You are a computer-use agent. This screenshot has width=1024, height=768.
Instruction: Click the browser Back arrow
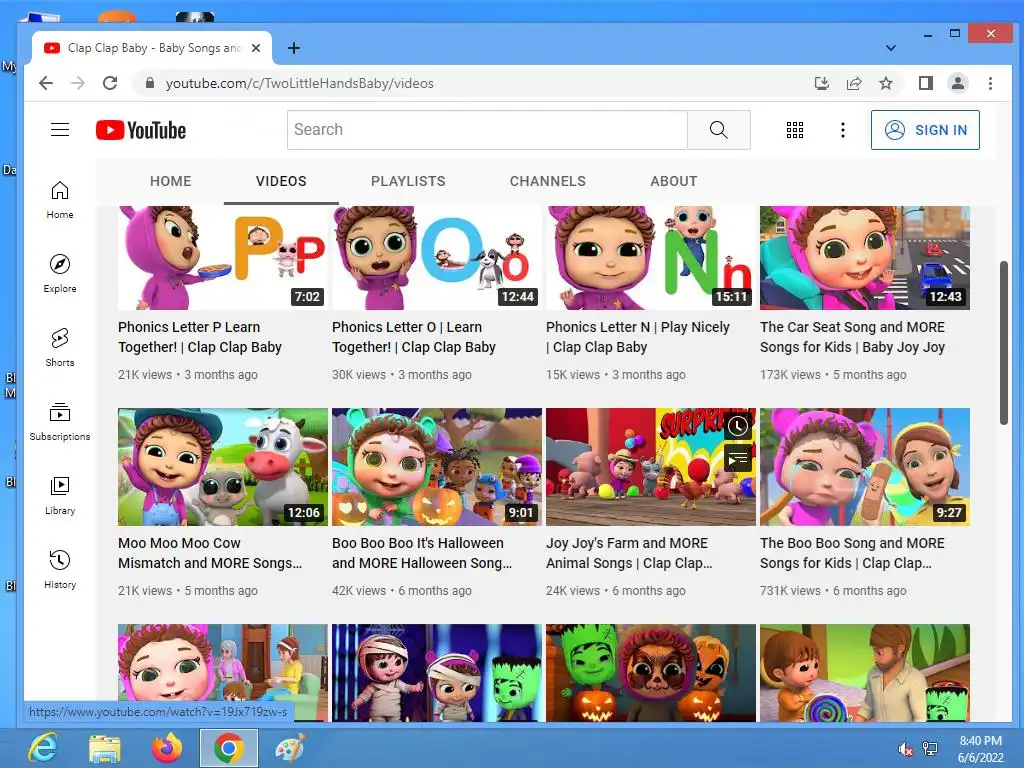coord(46,83)
